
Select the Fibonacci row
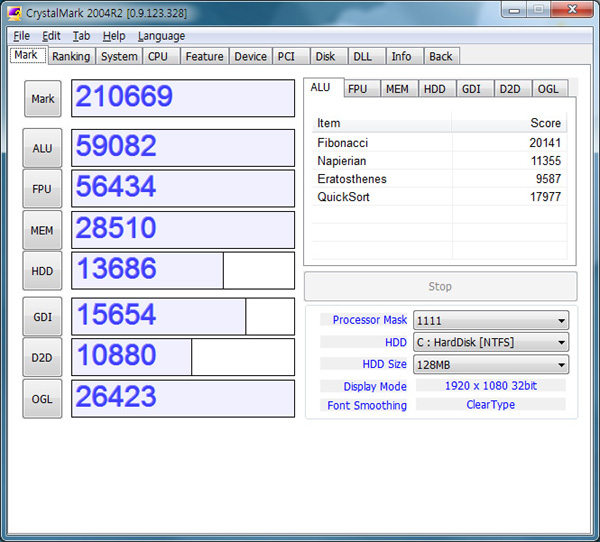tap(440, 143)
